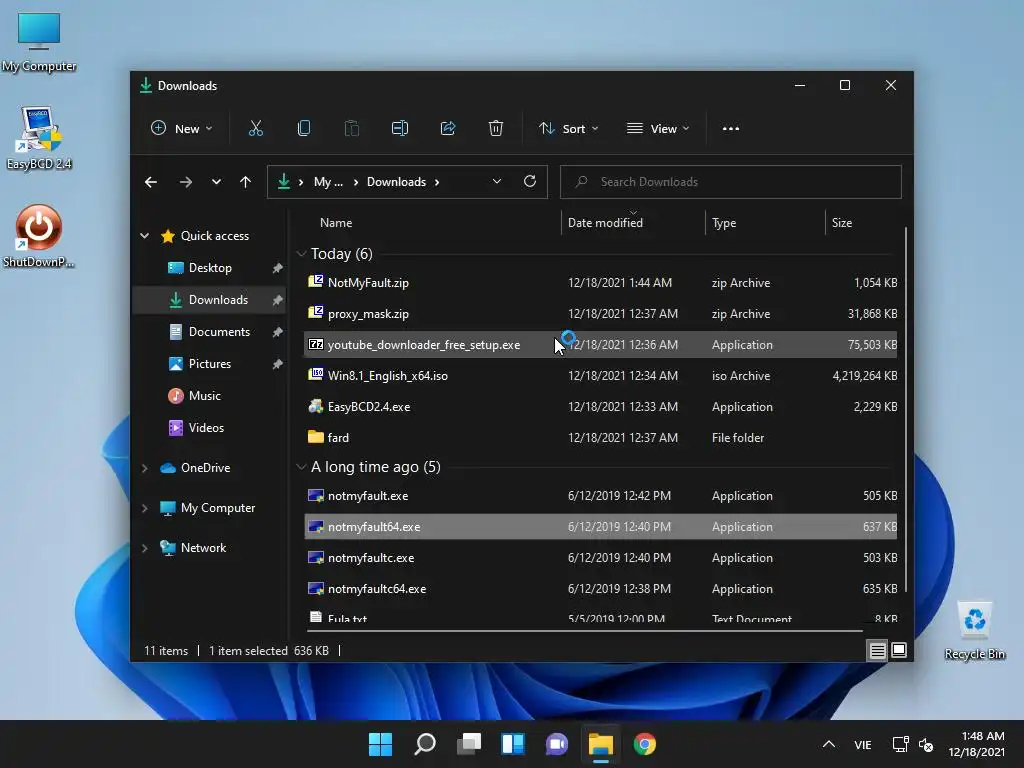Open taskbar Search
The image size is (1024, 768).
tap(424, 744)
